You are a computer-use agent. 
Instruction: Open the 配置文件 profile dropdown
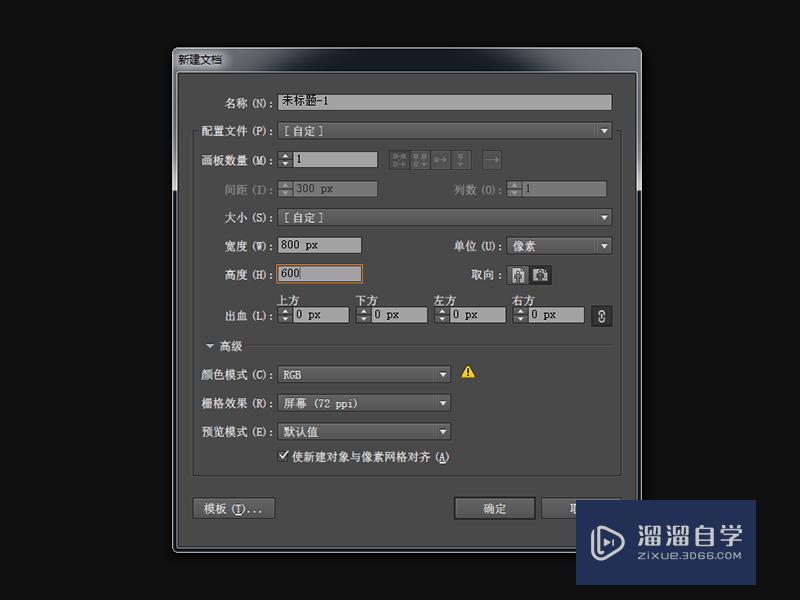point(604,130)
